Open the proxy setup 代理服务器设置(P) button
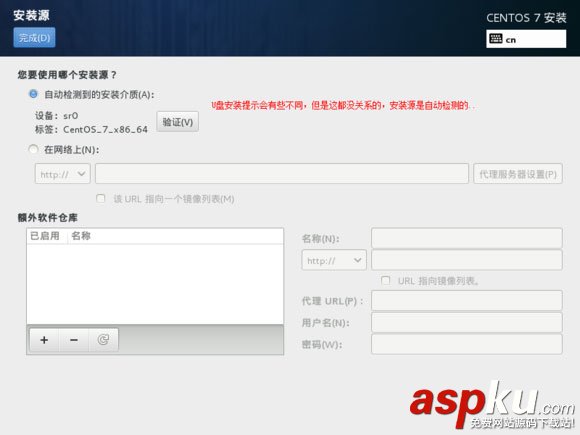Screen dimensions: 580x435 click(x=518, y=173)
